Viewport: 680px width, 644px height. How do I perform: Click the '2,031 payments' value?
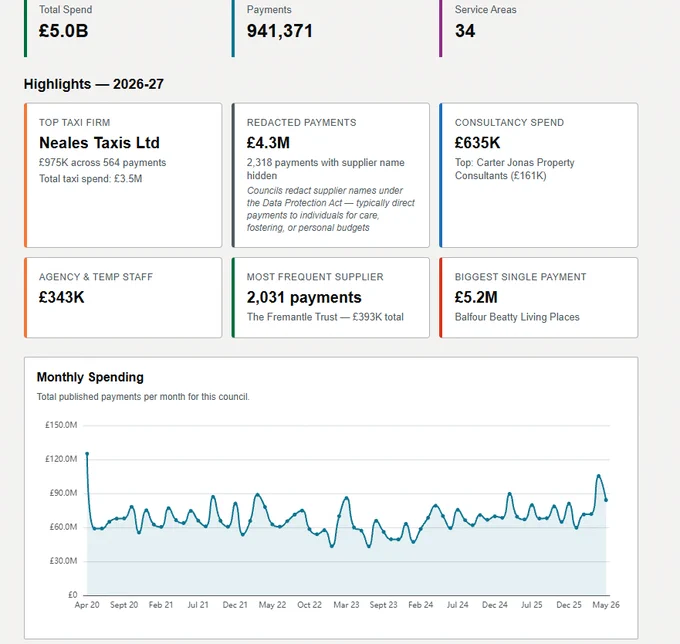(x=304, y=297)
